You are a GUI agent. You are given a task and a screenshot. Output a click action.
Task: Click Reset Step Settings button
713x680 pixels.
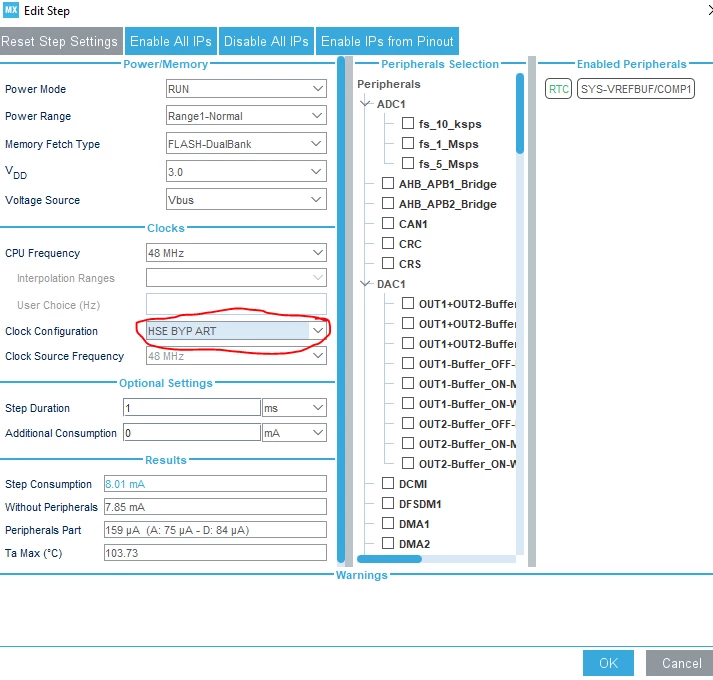coord(60,41)
